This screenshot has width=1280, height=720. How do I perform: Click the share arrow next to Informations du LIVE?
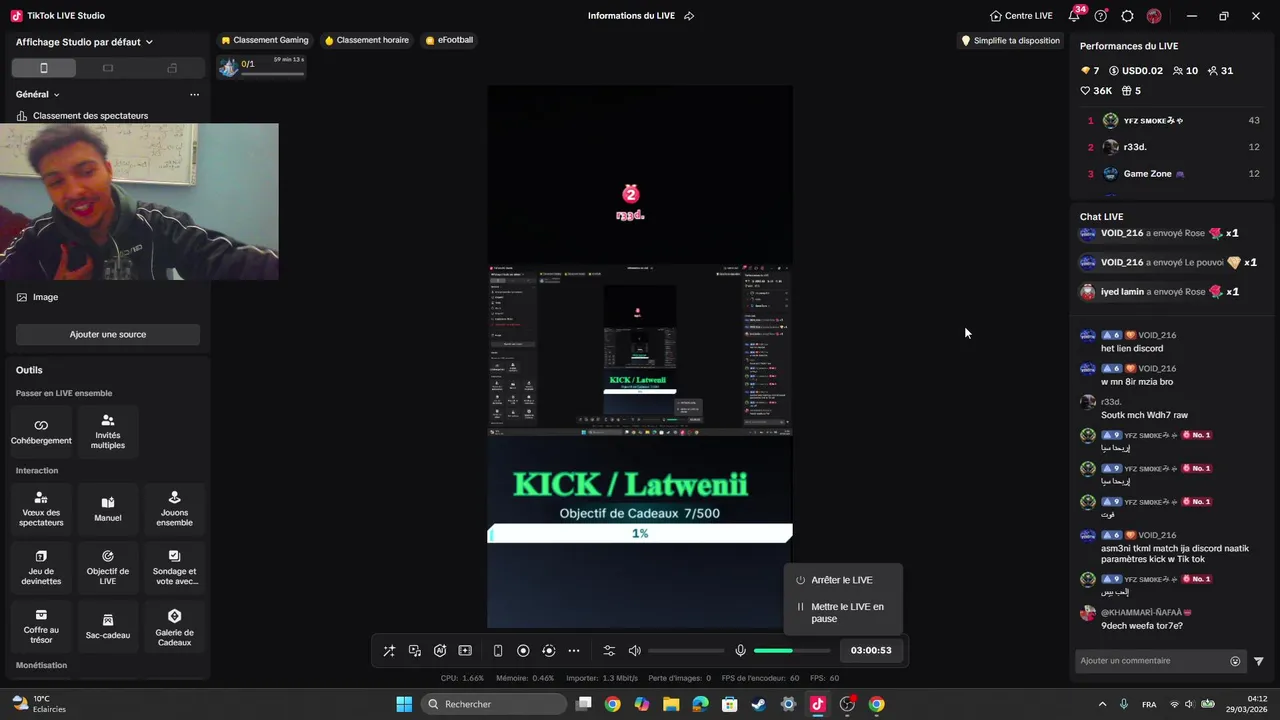point(689,16)
